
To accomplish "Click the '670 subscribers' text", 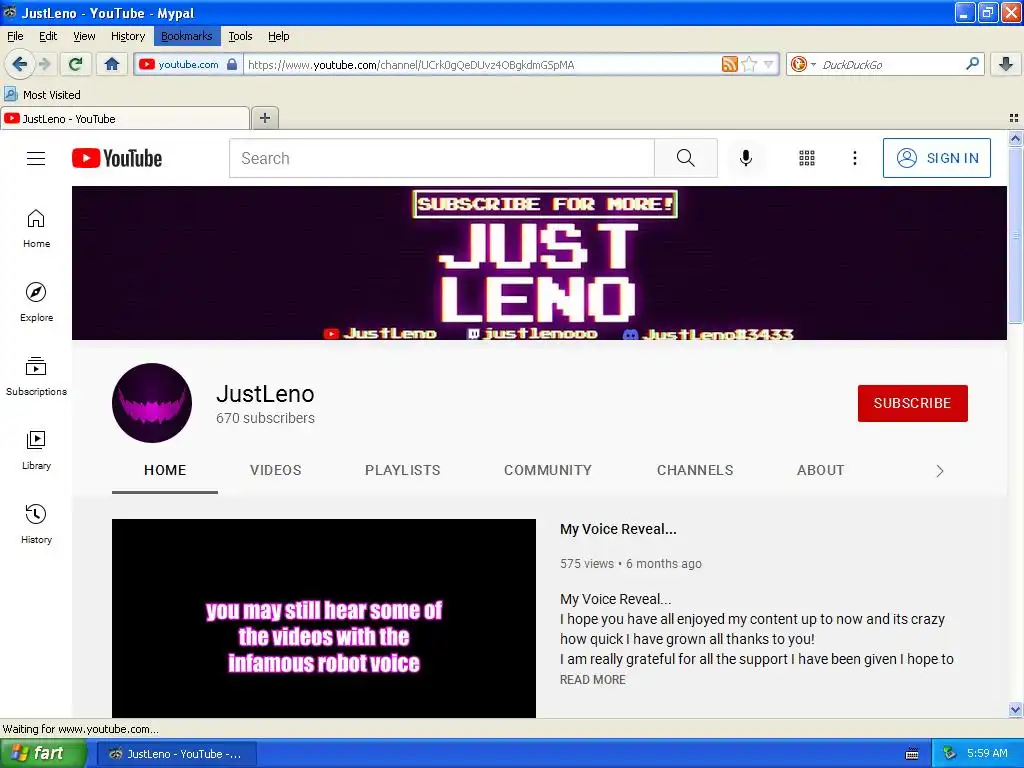I will (265, 418).
